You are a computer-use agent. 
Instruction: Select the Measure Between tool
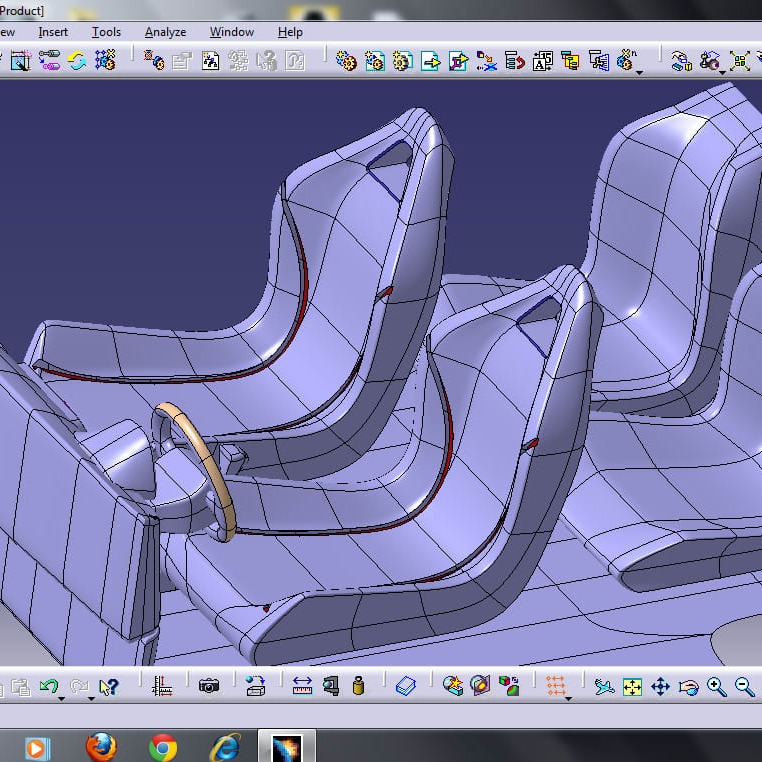[303, 686]
